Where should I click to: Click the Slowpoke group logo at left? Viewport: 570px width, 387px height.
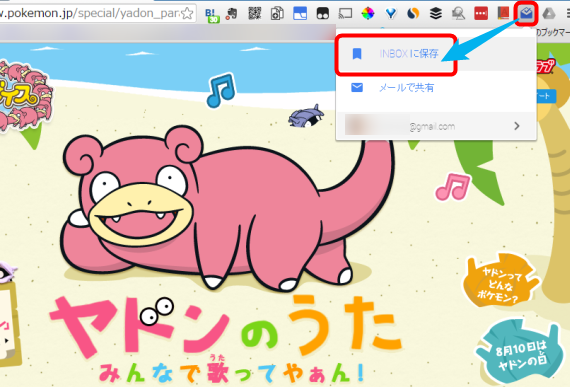(x=25, y=96)
